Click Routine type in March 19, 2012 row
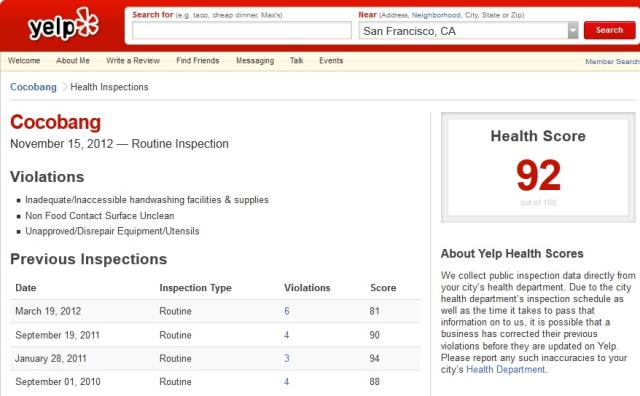640x396 pixels. pyautogui.click(x=176, y=311)
